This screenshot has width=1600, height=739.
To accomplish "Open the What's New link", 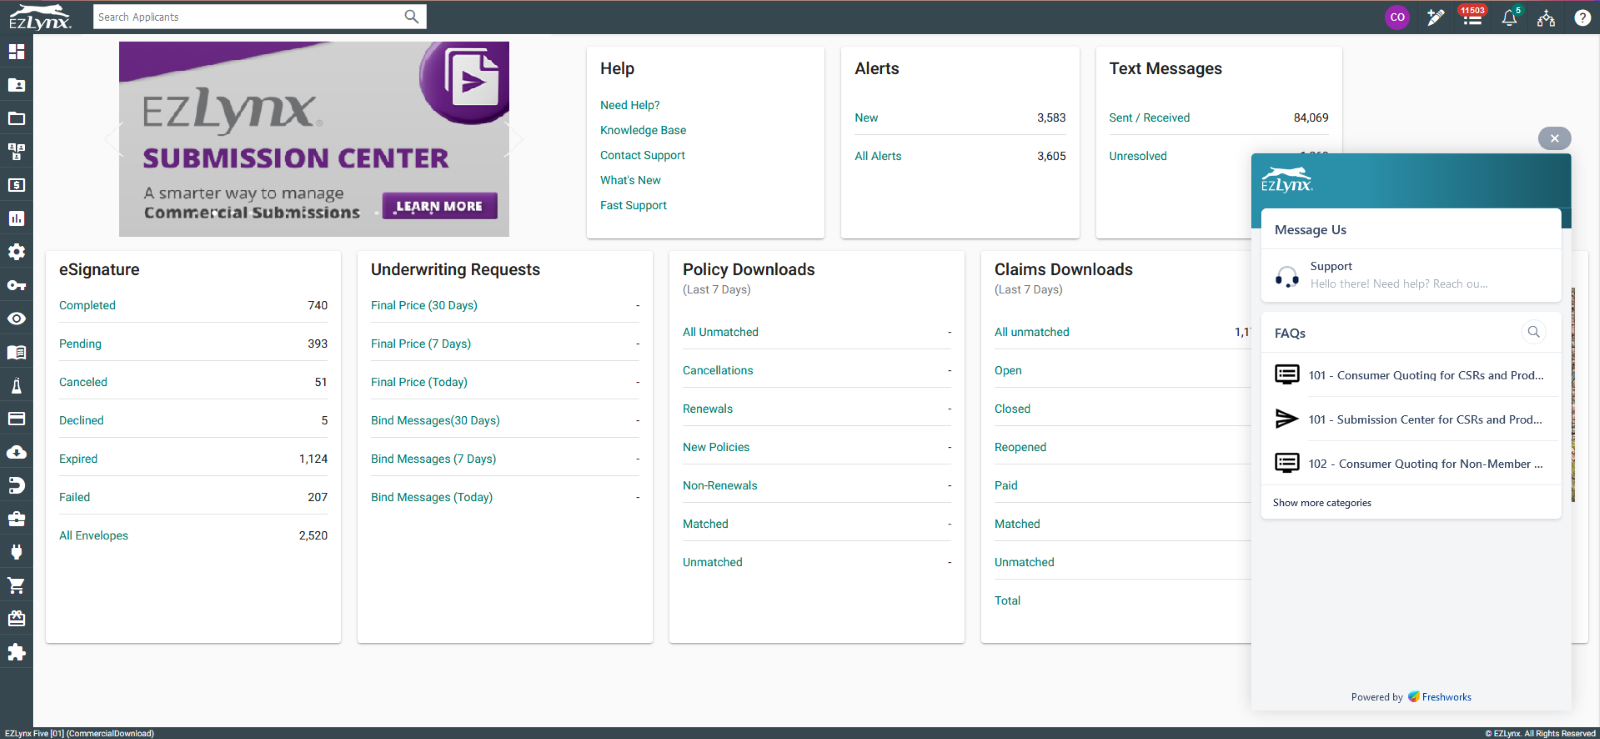I will coord(630,180).
